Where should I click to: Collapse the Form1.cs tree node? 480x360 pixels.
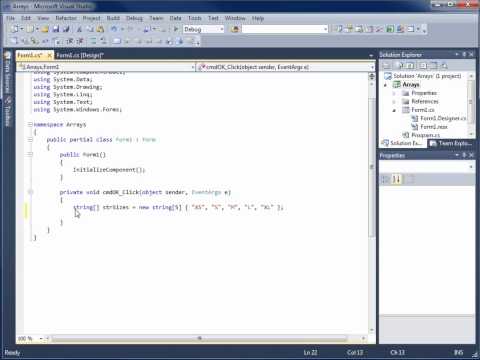394,110
